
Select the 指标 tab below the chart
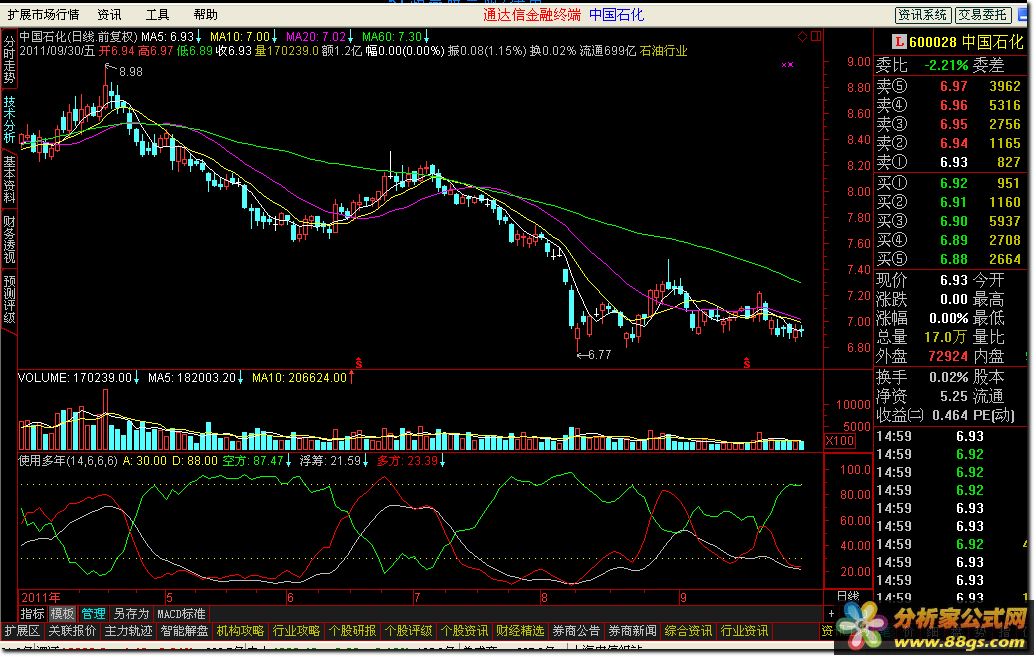click(x=32, y=614)
